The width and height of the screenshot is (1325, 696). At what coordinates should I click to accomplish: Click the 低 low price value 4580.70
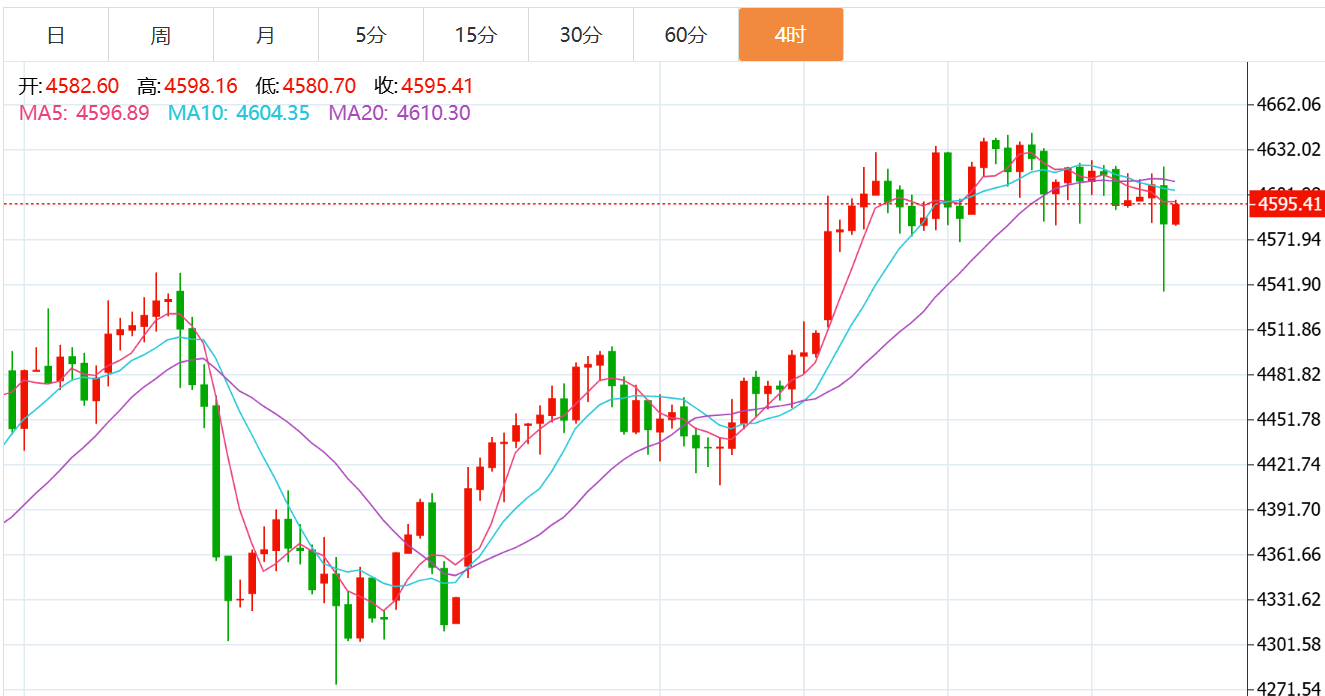319,86
